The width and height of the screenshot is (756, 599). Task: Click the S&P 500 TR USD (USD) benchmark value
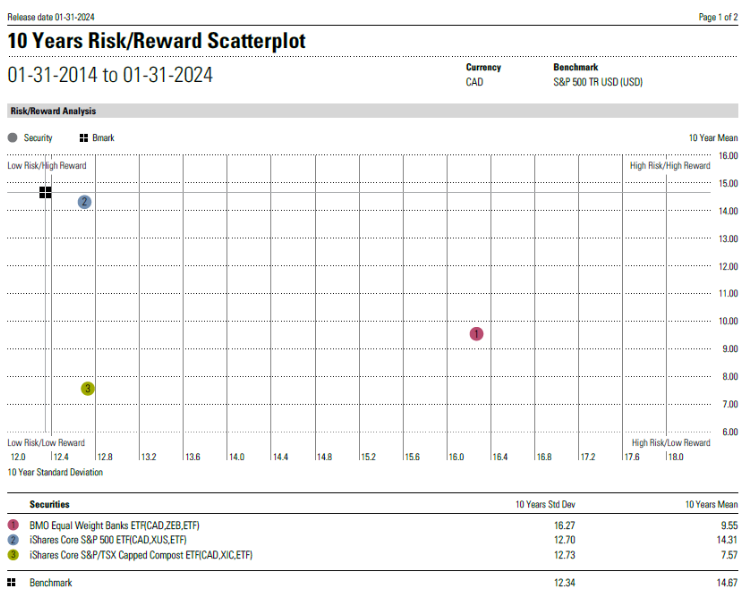[x=598, y=82]
